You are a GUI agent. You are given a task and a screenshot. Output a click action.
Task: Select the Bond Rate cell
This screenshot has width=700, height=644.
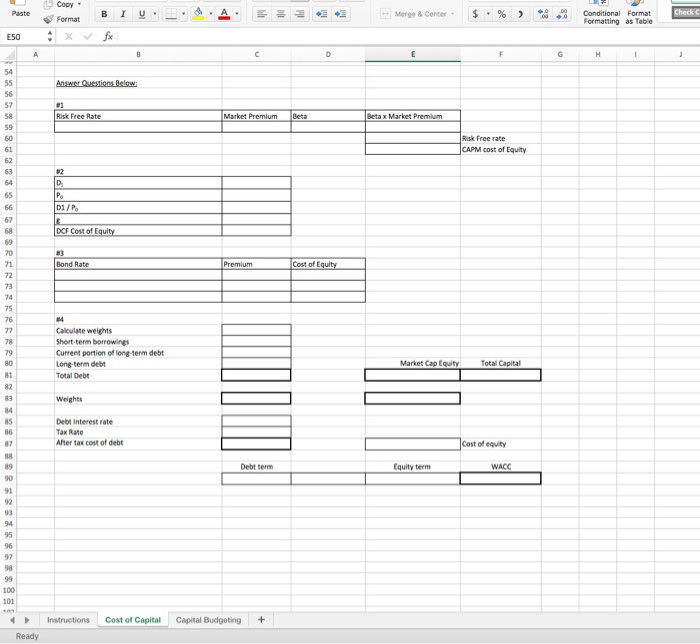138,264
